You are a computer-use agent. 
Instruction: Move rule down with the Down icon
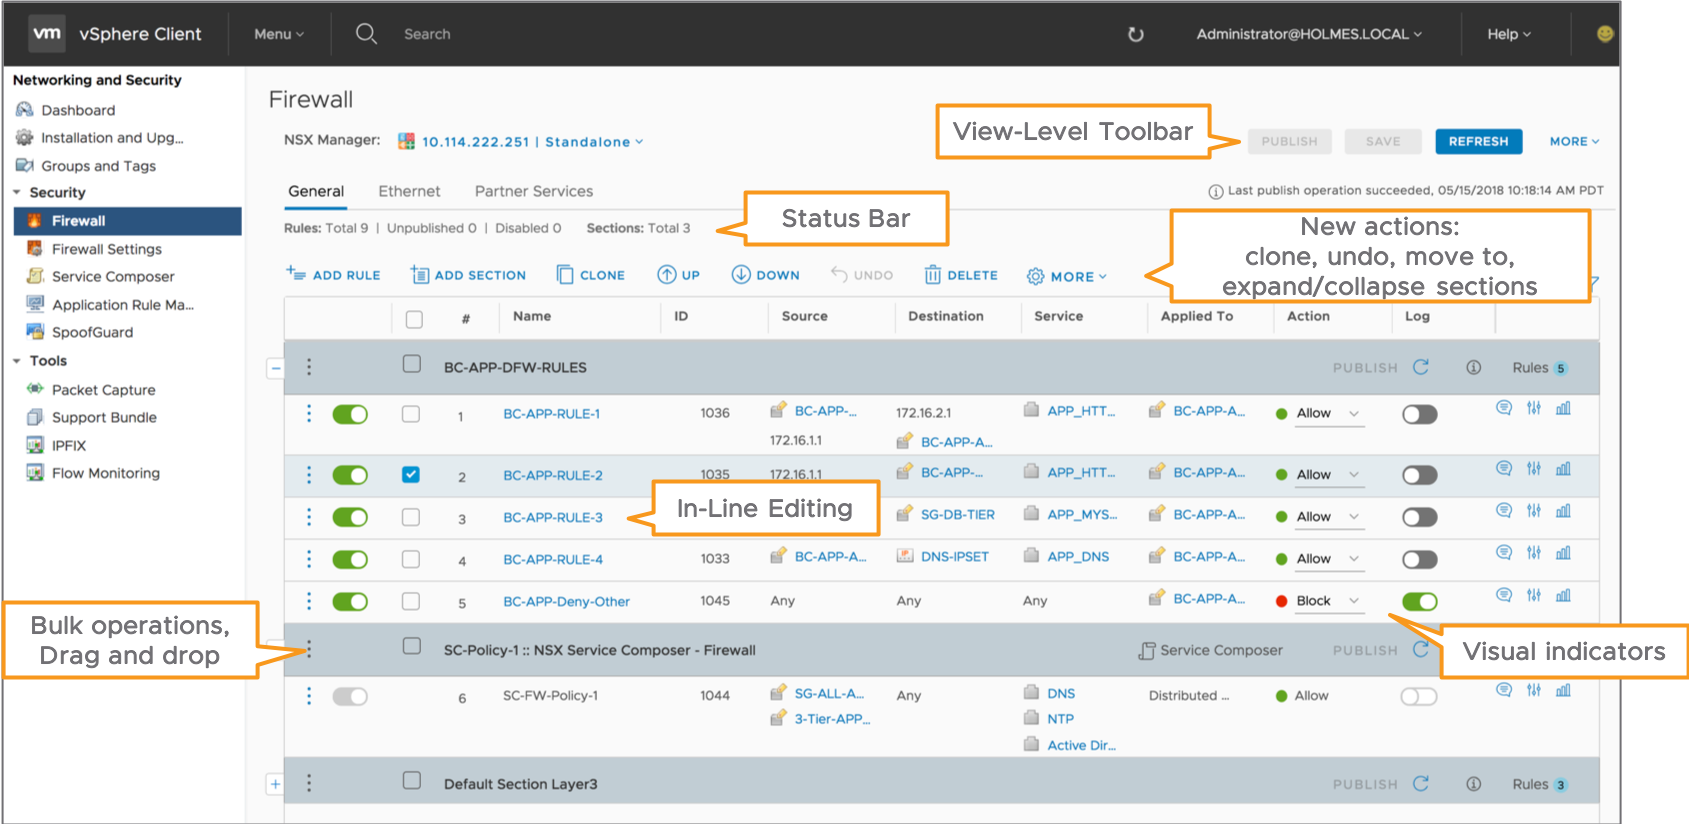741,275
